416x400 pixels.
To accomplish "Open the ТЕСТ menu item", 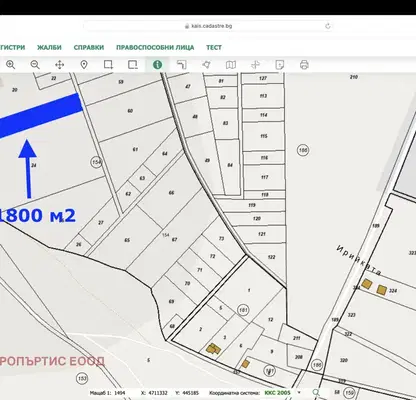I will point(214,47).
